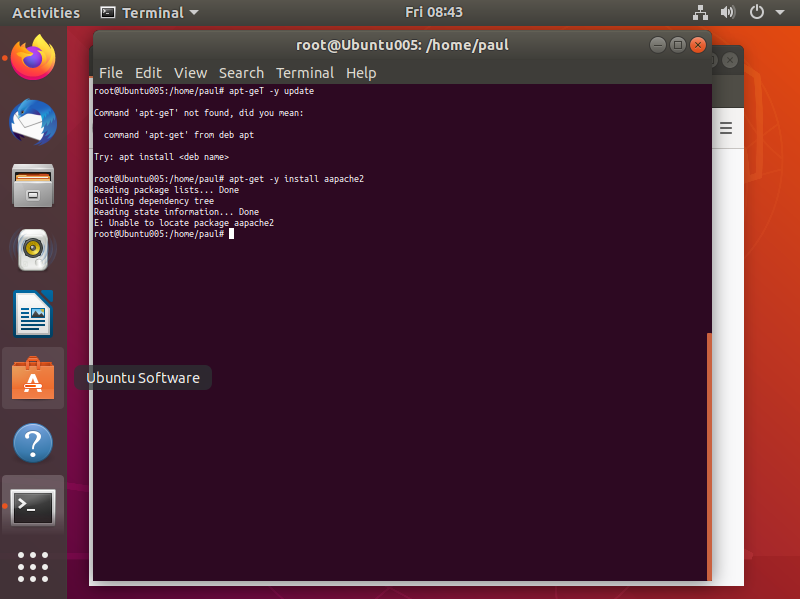The width and height of the screenshot is (800, 599).
Task: Maximize the root@Ubuntu005 terminal window
Action: [678, 45]
